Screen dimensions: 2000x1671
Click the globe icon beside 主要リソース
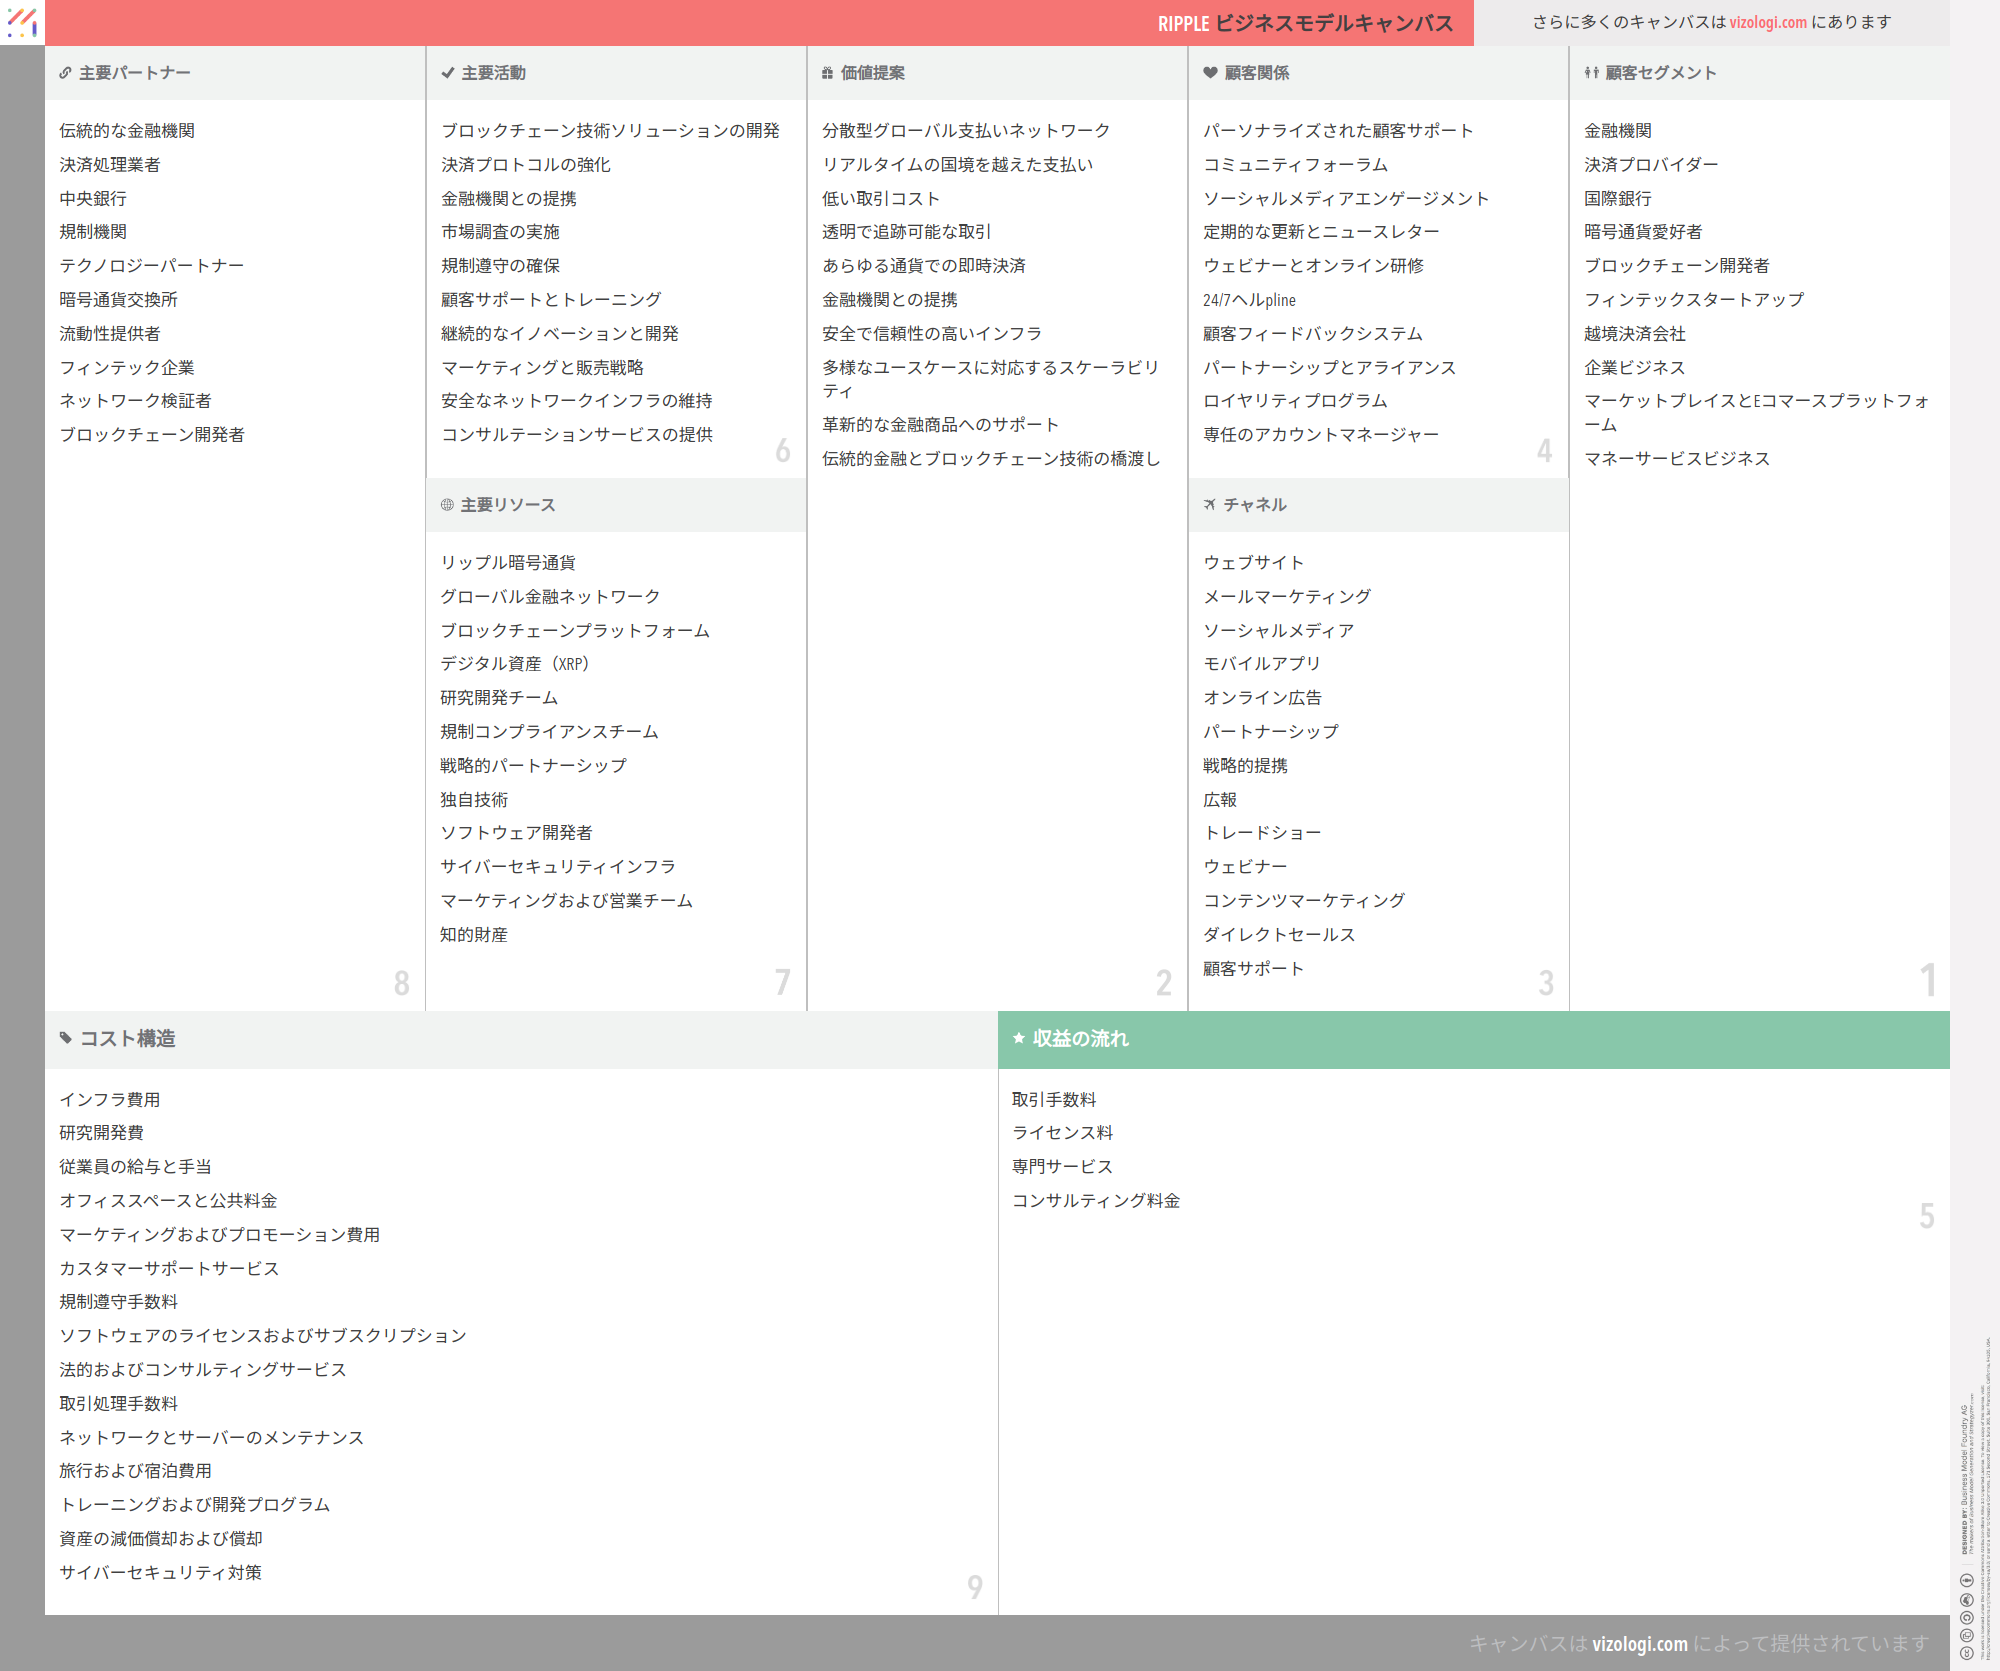click(447, 505)
